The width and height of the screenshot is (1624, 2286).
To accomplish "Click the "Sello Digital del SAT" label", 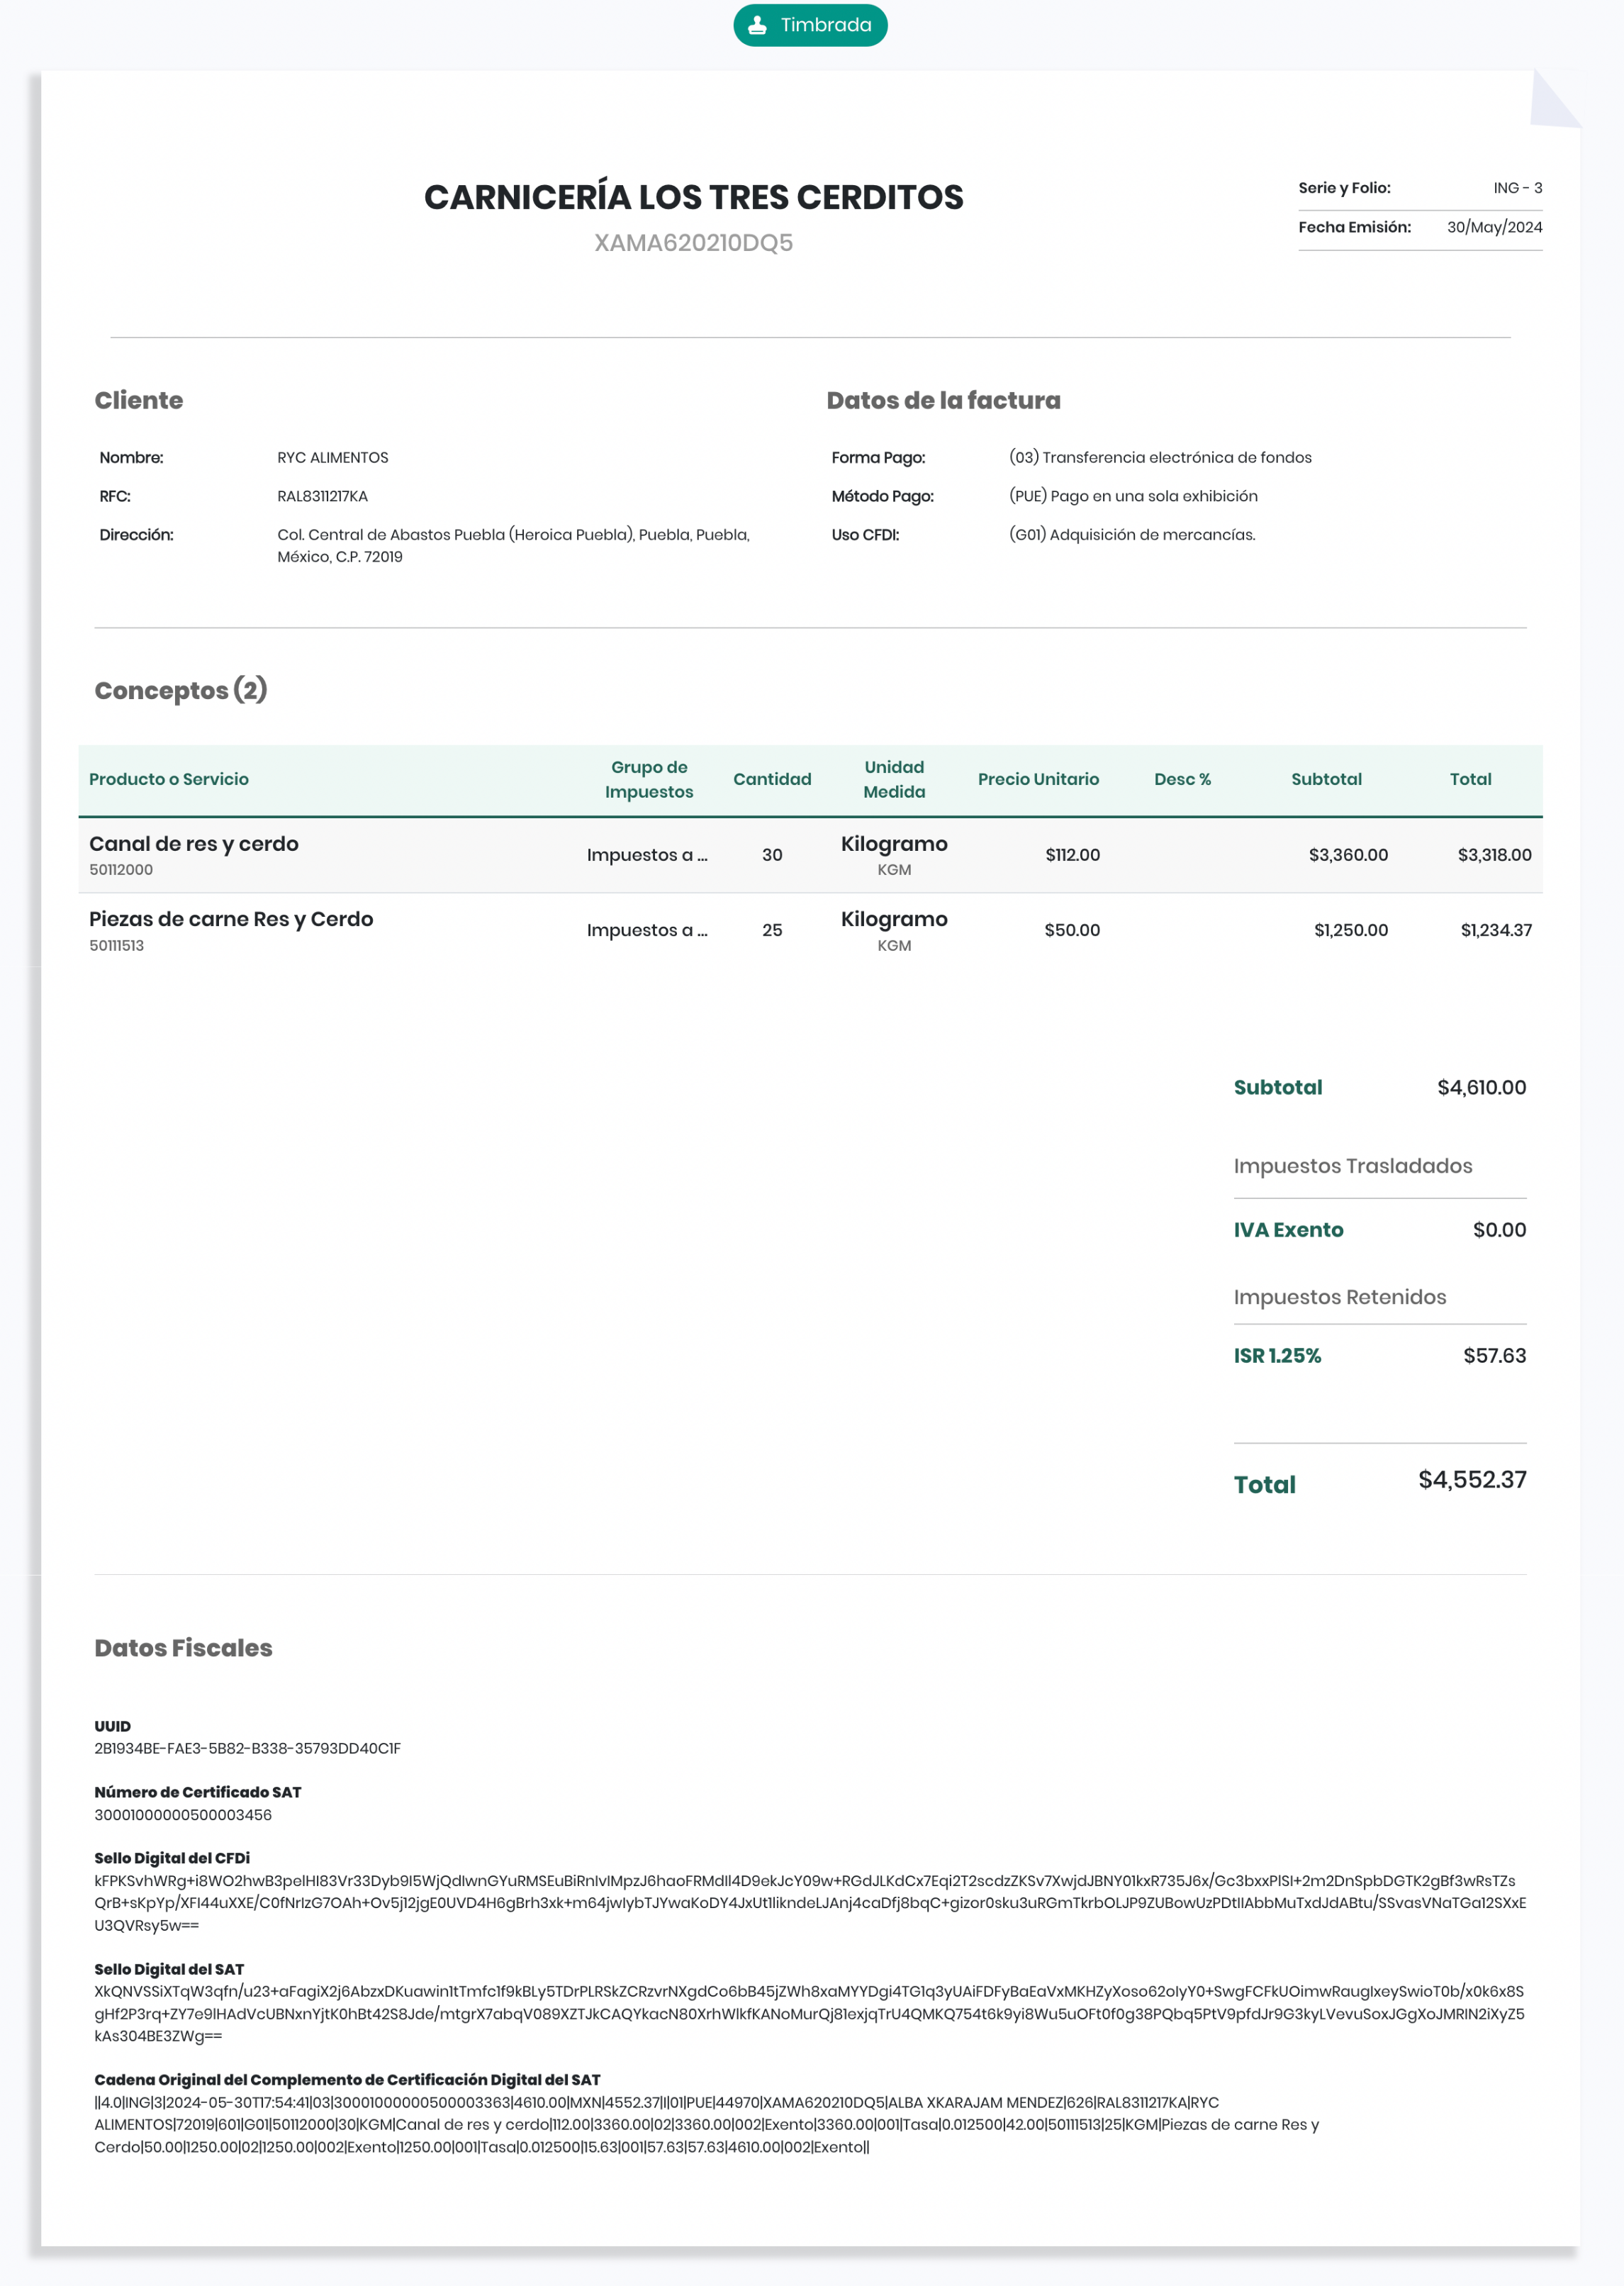I will [x=169, y=1969].
